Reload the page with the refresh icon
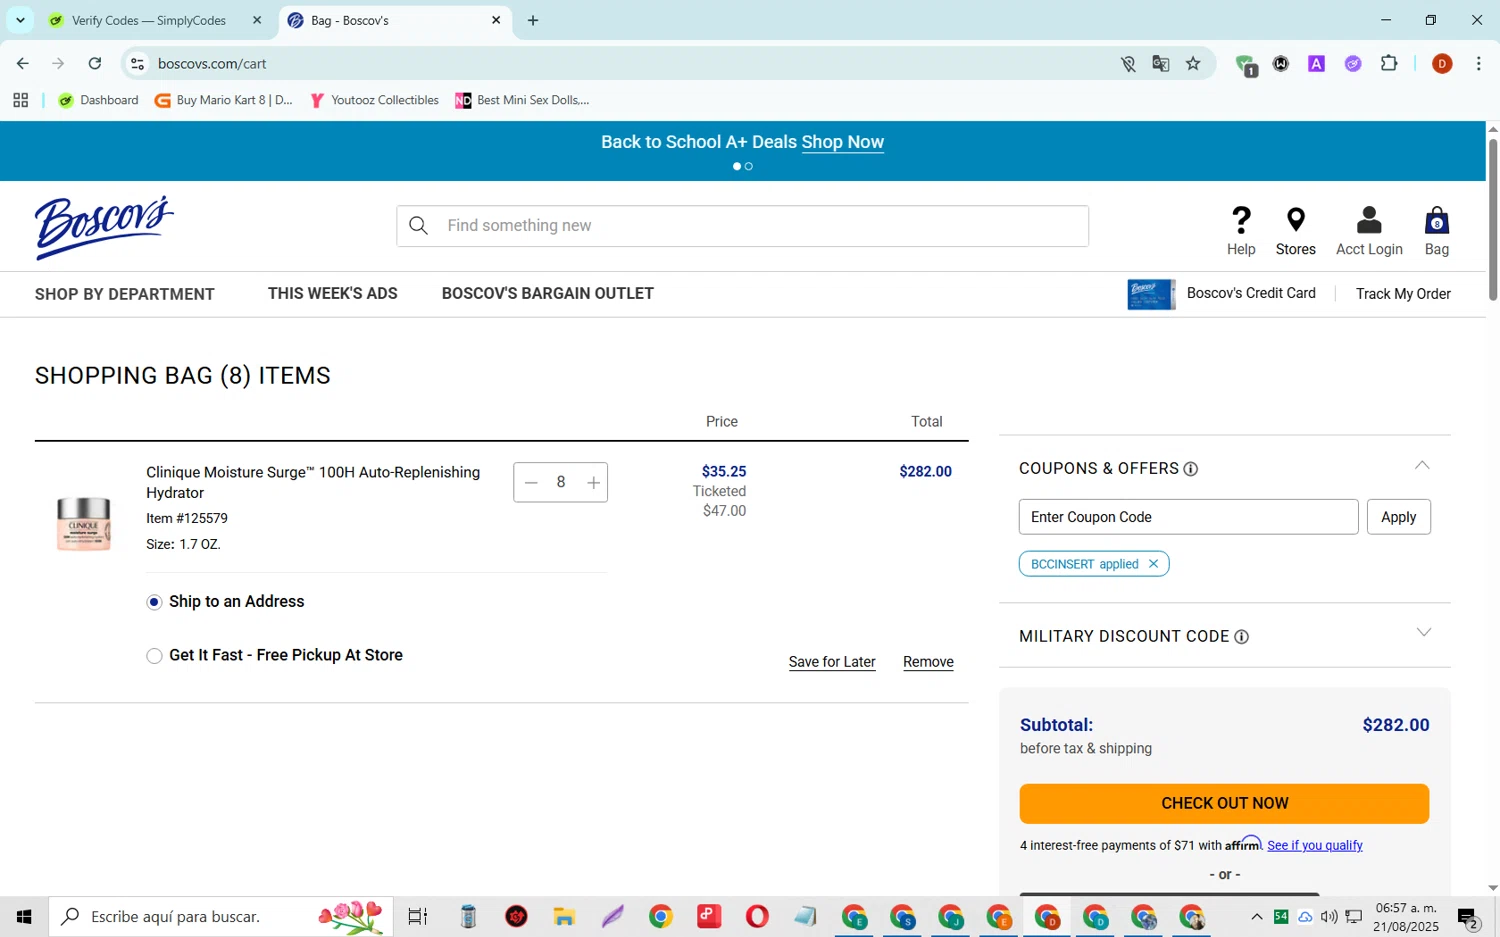1500x937 pixels. (x=95, y=64)
